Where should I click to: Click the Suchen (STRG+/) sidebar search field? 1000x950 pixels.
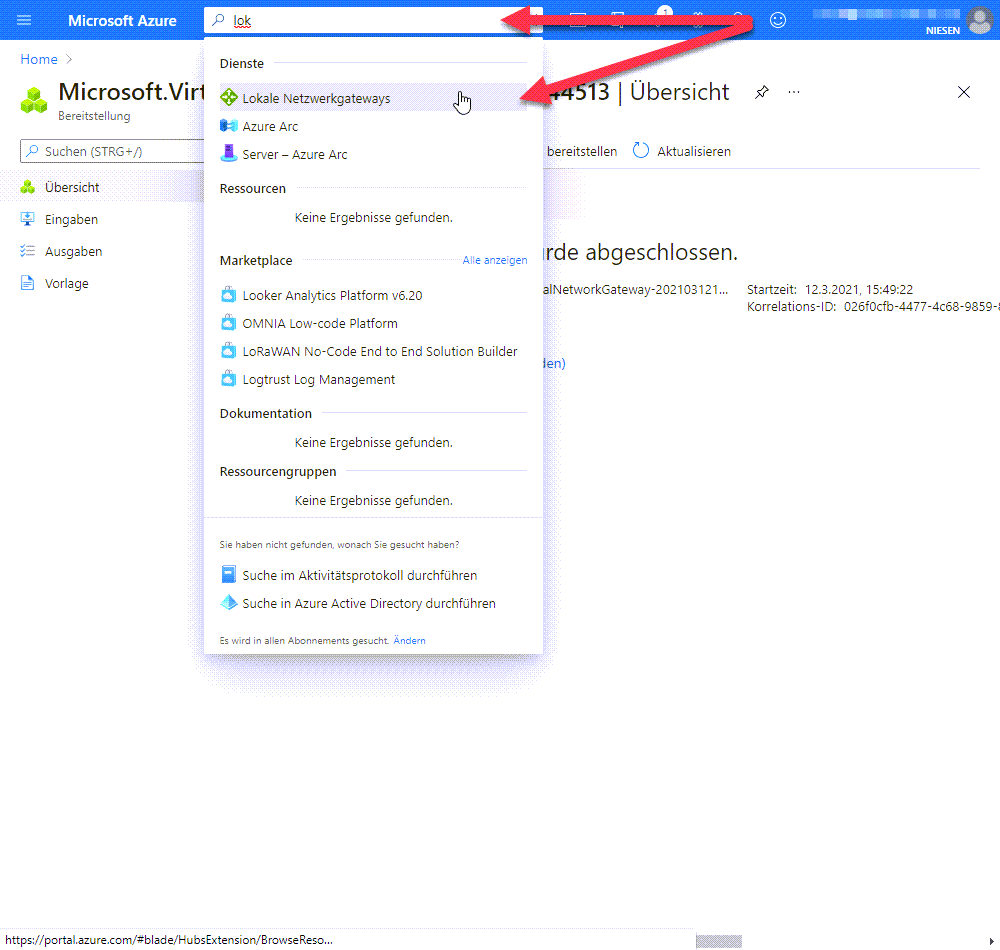tap(112, 151)
